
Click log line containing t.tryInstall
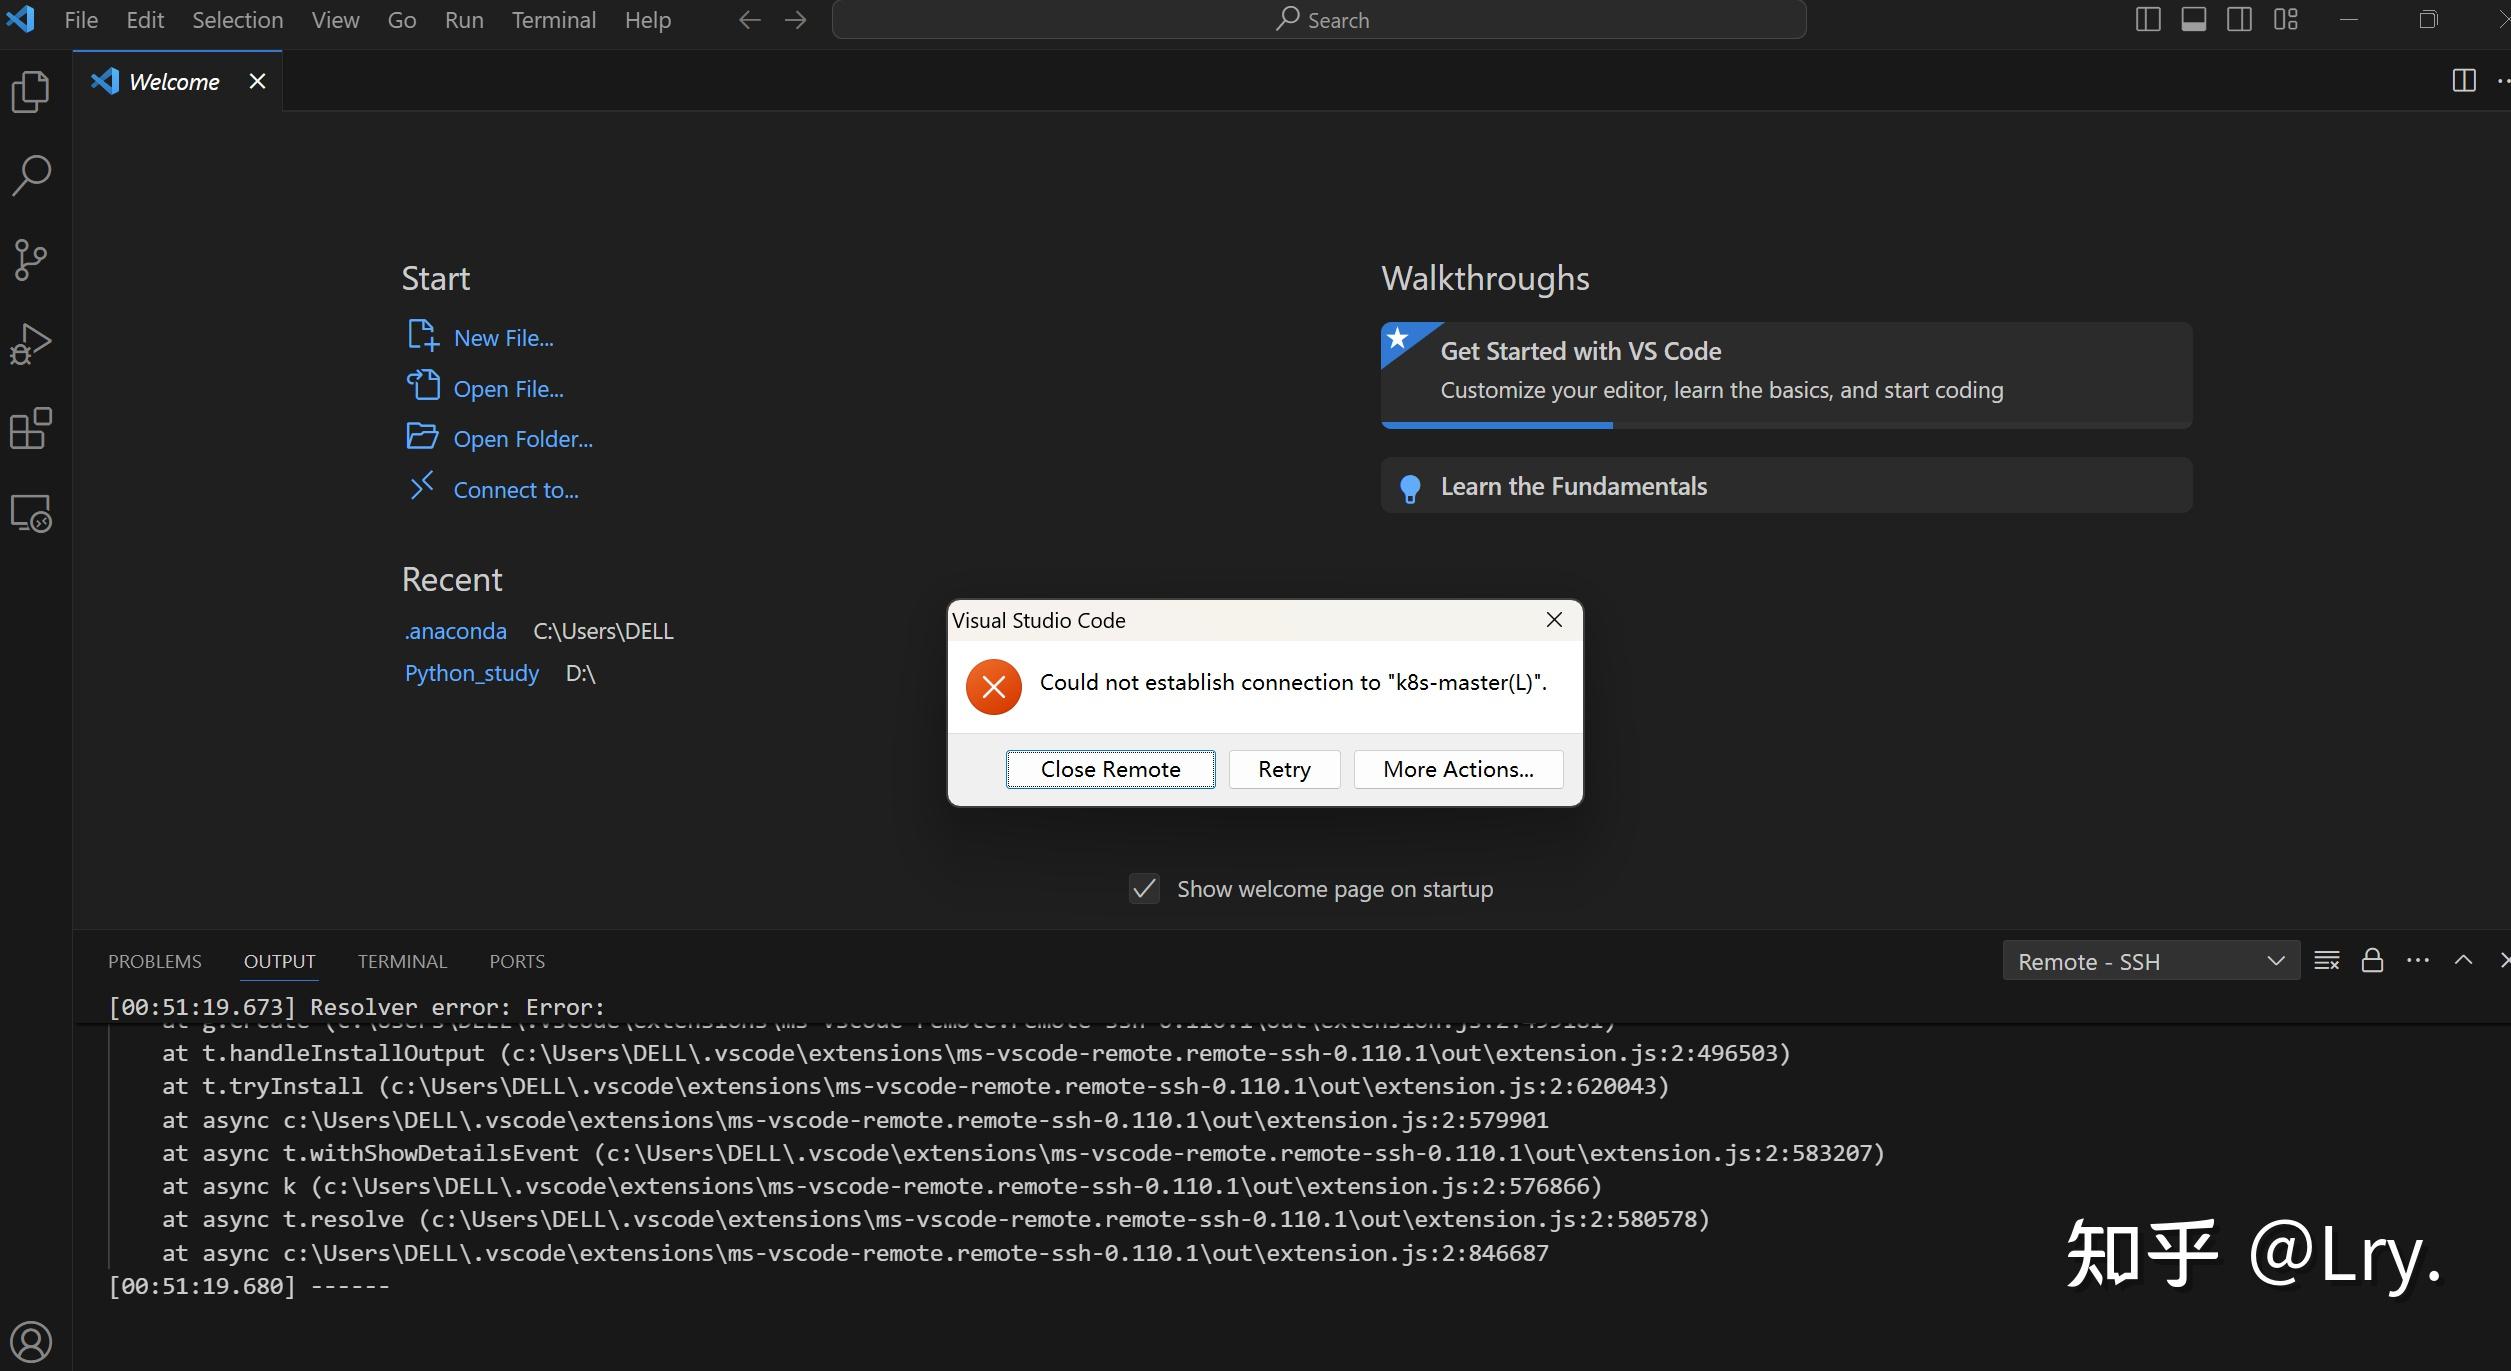[915, 1086]
